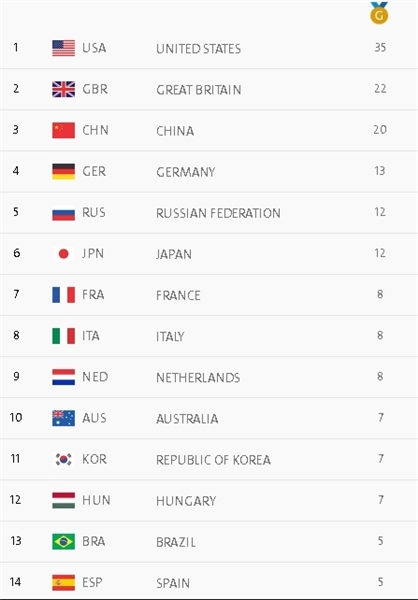Viewport: 418px width, 600px height.
Task: Click the United States flag icon
Action: pos(64,48)
